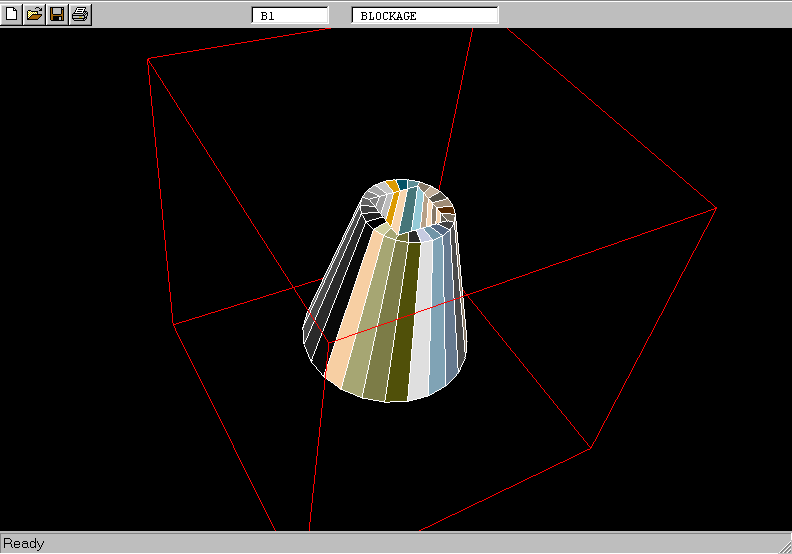792x554 pixels.
Task: Select the right-most corner of the red wireframe box
Action: tap(716, 208)
